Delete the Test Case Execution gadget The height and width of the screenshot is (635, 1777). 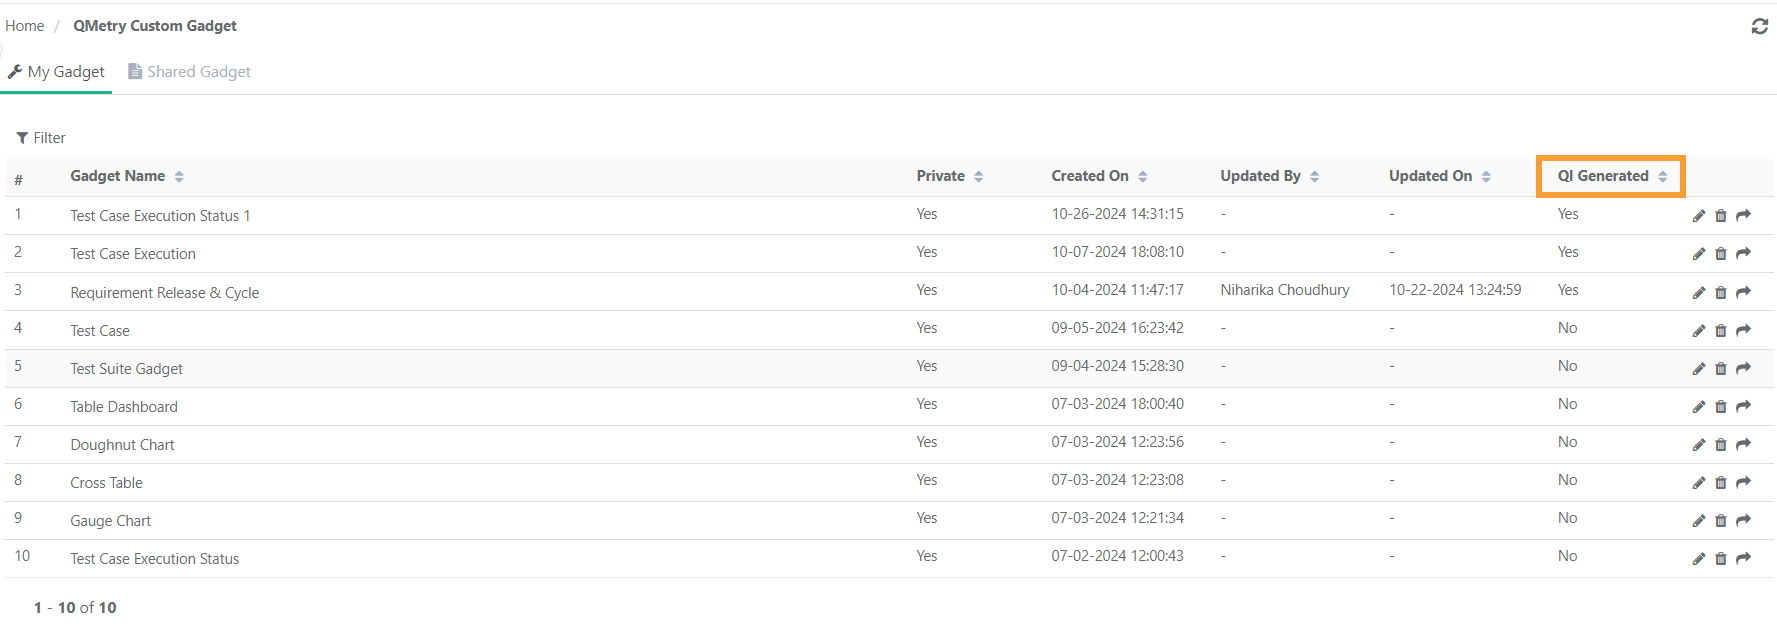click(x=1720, y=254)
